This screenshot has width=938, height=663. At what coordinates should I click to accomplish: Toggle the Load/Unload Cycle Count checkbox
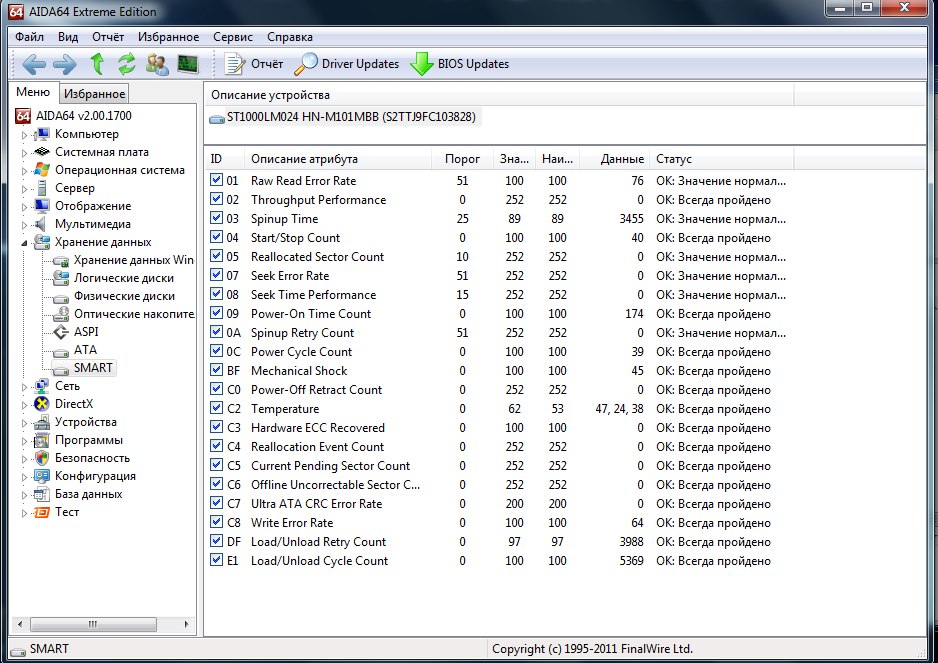pos(217,561)
